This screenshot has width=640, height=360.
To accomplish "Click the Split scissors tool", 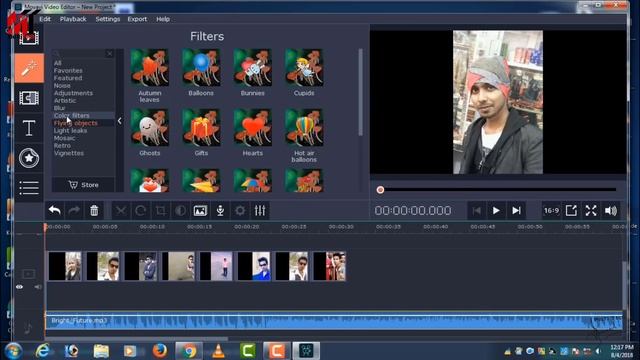I will 121,211.
